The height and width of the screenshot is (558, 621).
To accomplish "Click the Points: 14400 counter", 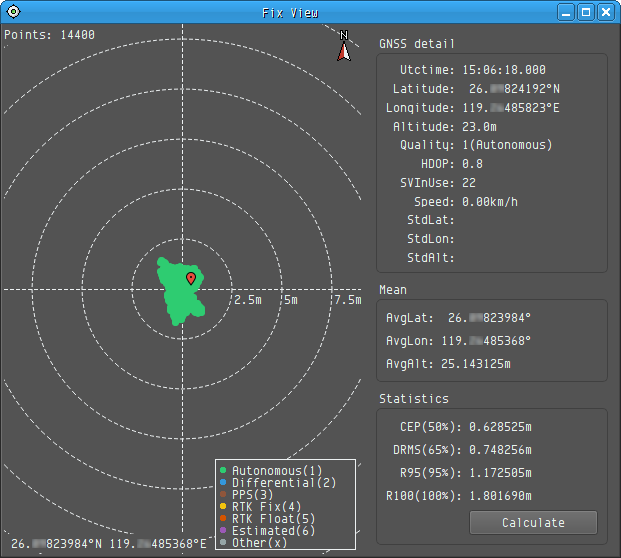I will coord(50,35).
